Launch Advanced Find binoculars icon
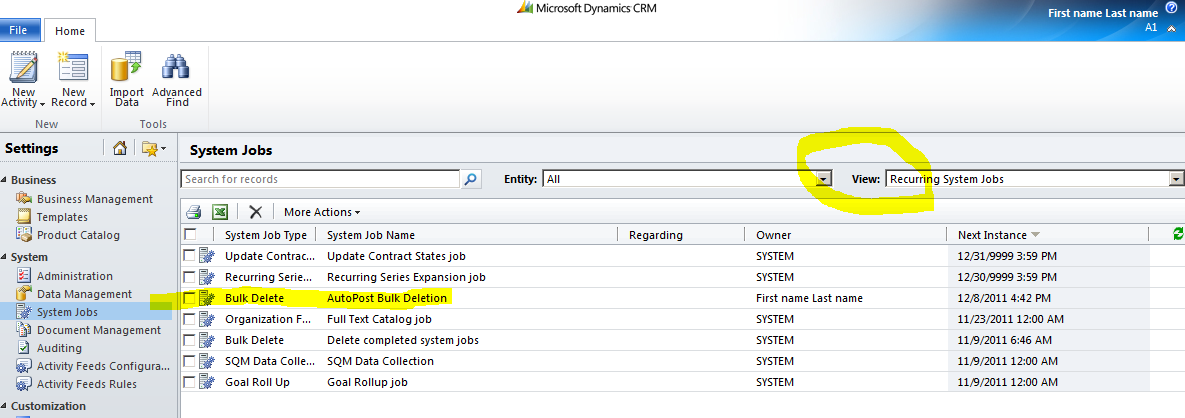Viewport: 1185px width, 418px height. 177,70
